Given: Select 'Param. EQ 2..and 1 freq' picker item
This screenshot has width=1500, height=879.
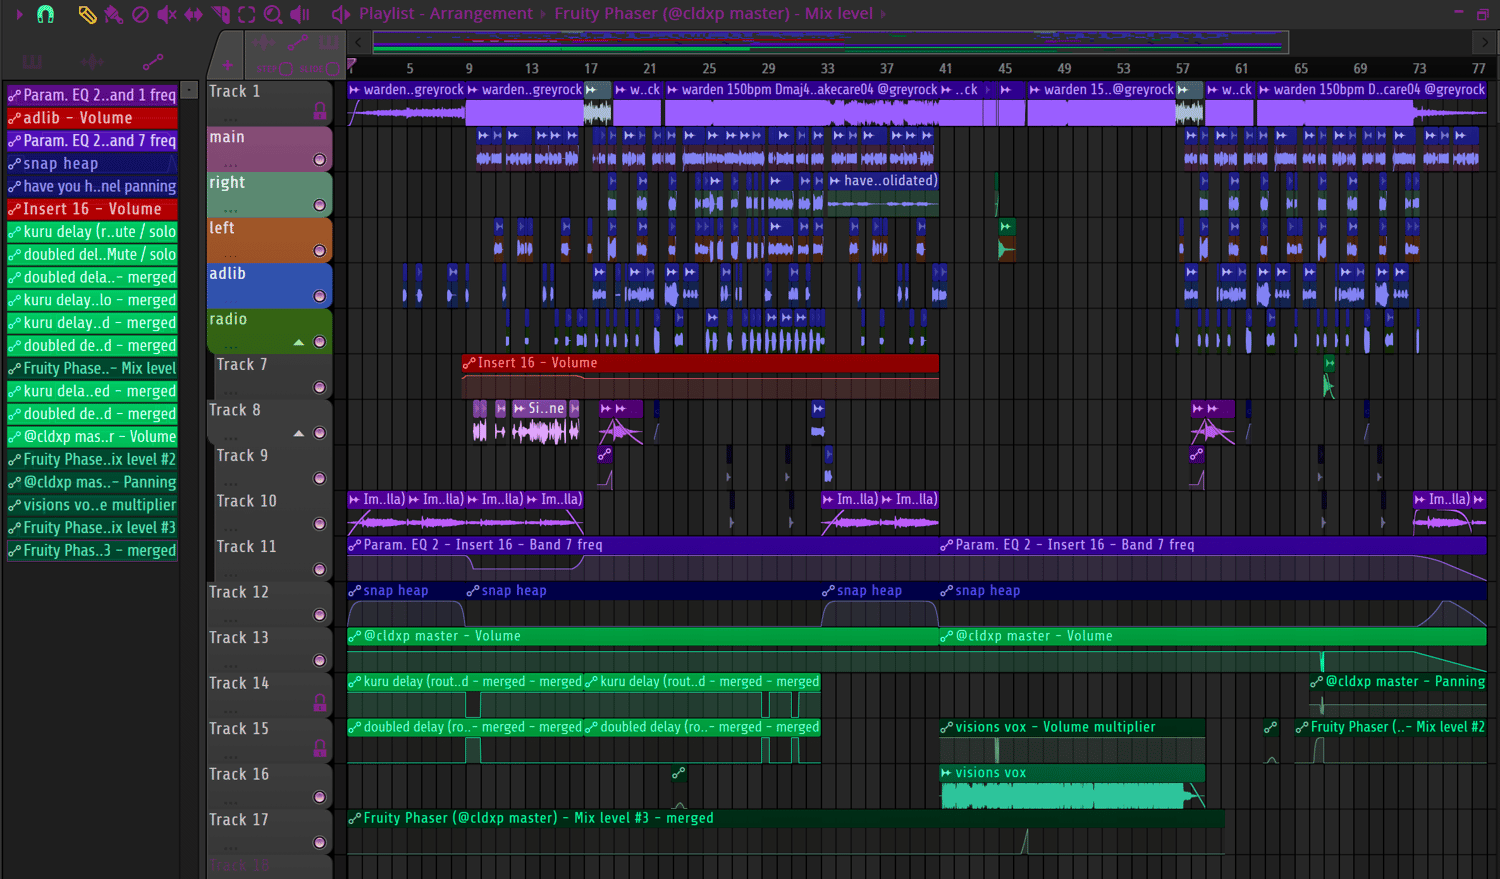Looking at the screenshot, I should (92, 95).
